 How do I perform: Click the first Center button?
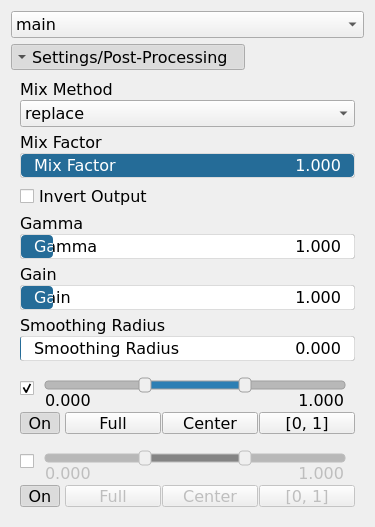point(210,423)
